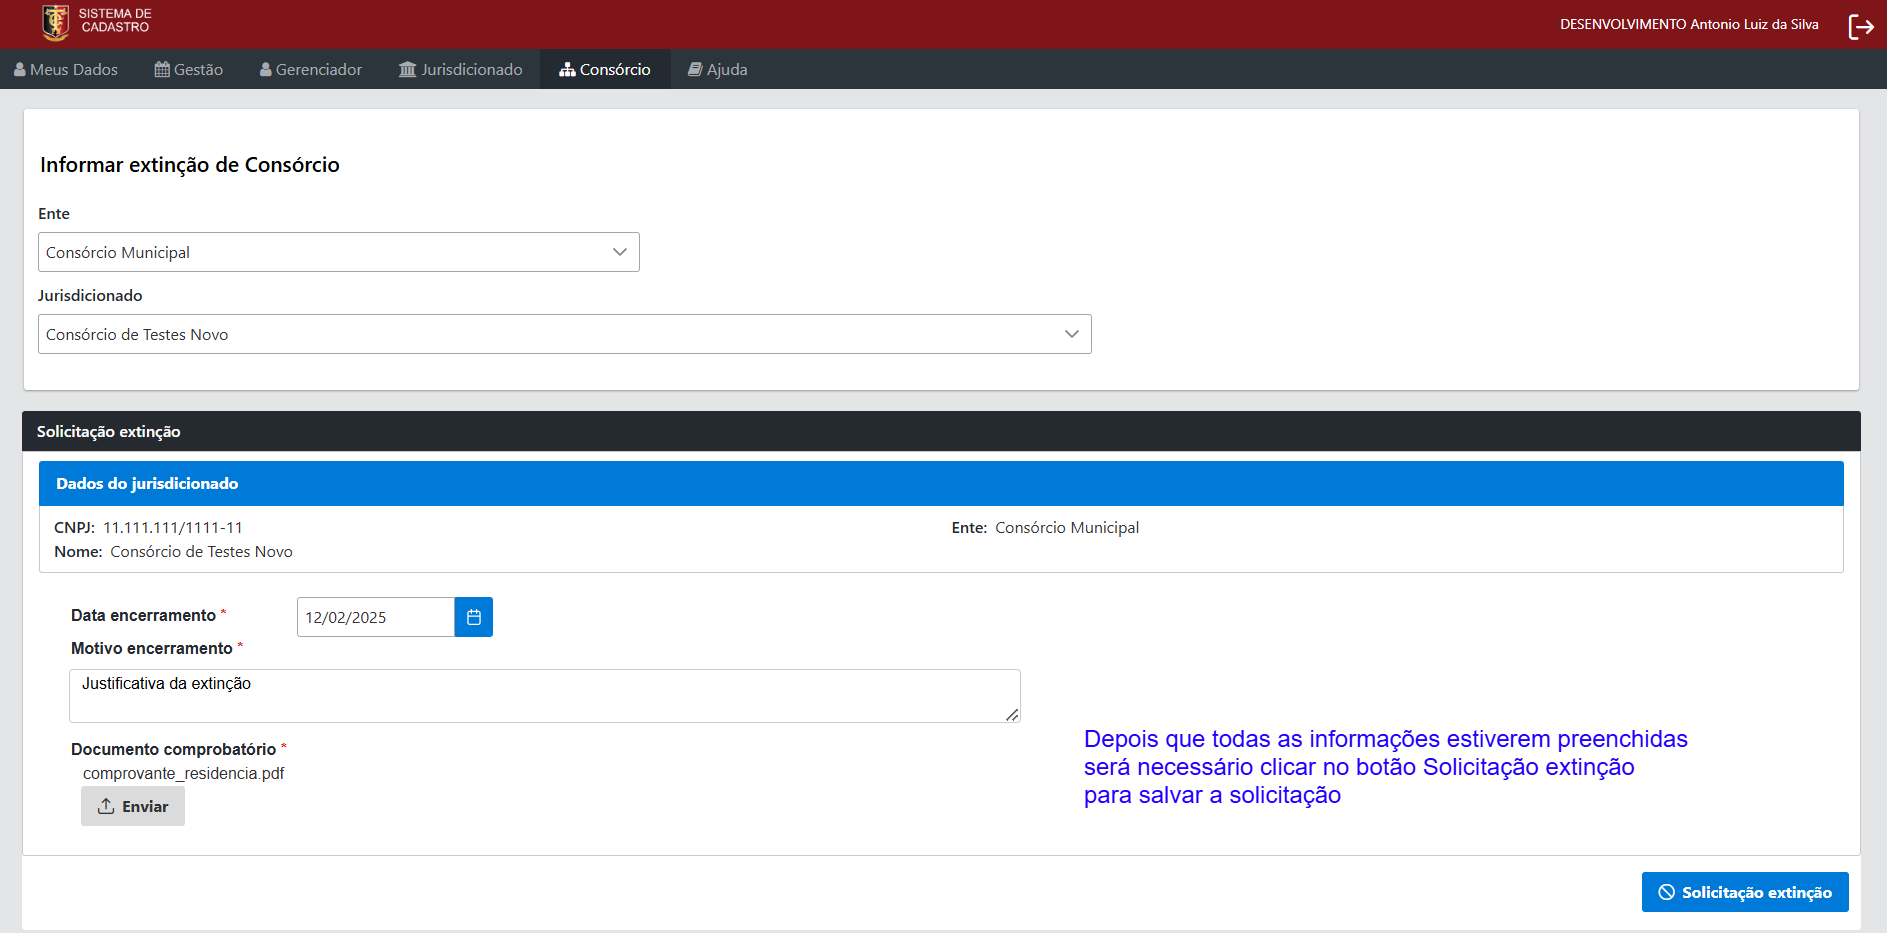Click the Informar extinção de Consórcio heading
Viewport: 1887px width, 933px height.
190,165
